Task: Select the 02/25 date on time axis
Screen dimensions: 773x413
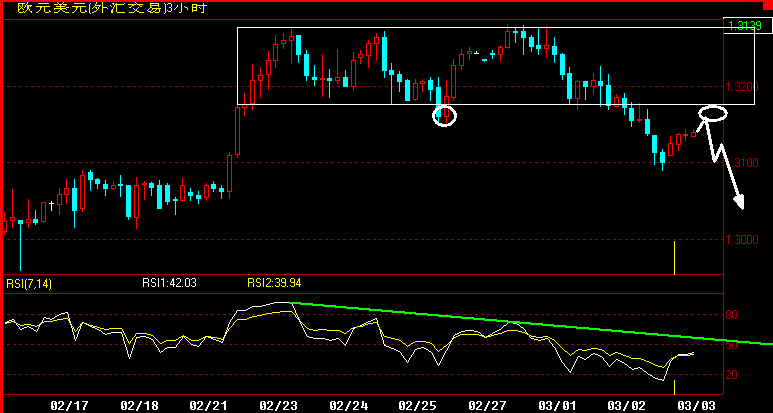Action: click(x=418, y=406)
